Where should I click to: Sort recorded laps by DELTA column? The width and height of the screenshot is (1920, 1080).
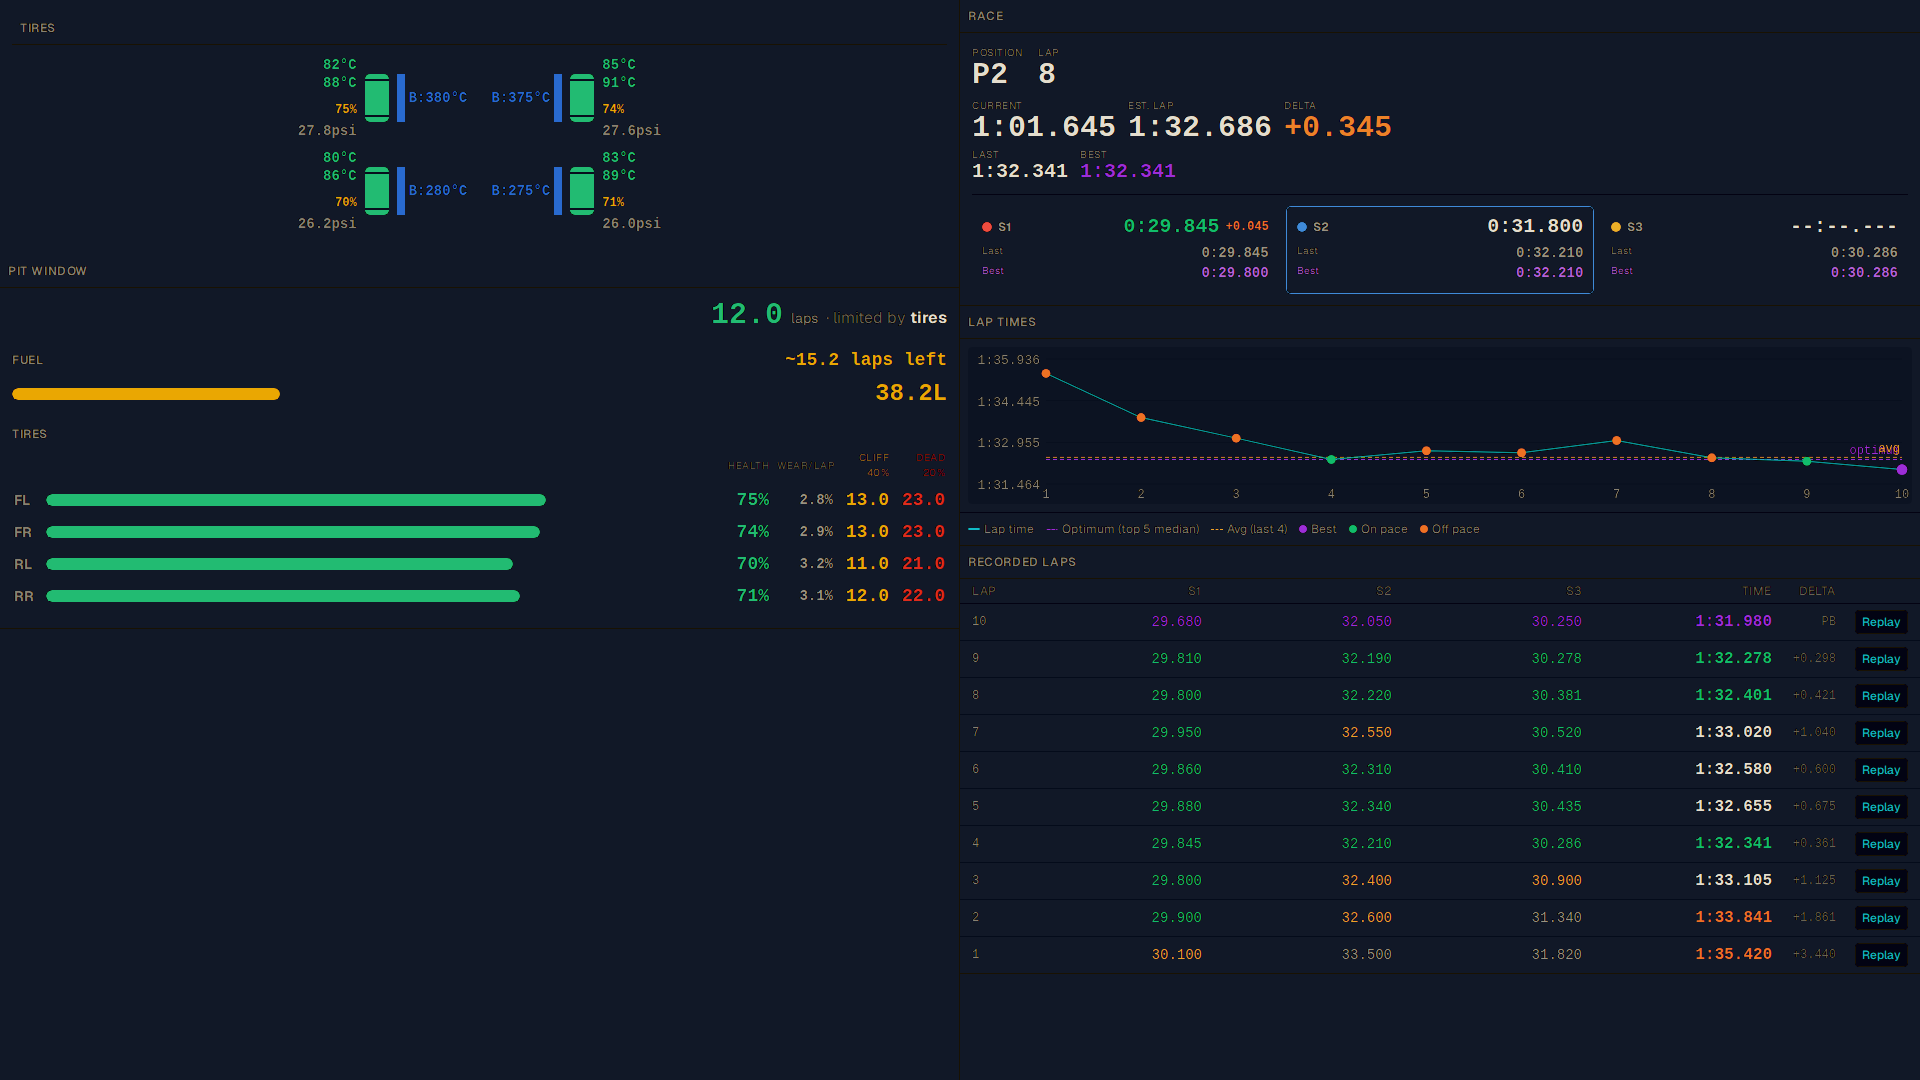point(1817,591)
